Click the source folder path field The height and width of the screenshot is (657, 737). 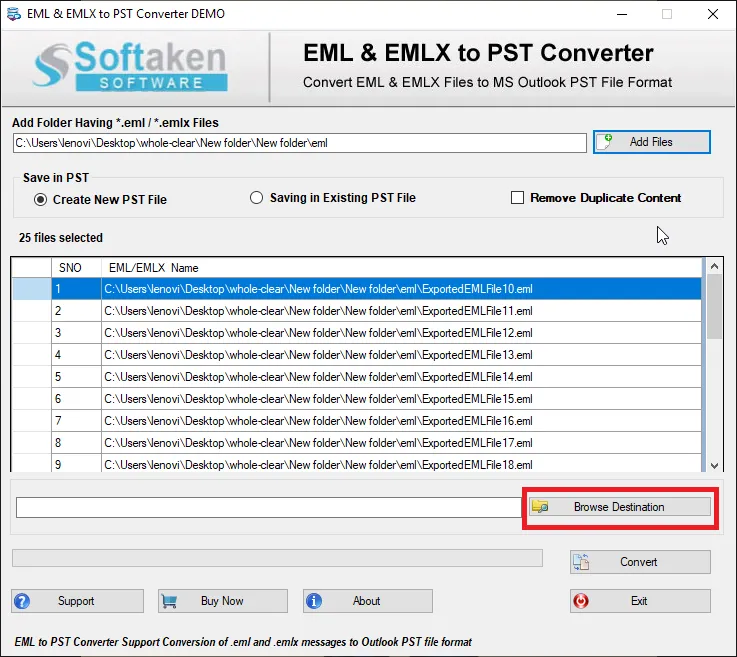point(300,143)
